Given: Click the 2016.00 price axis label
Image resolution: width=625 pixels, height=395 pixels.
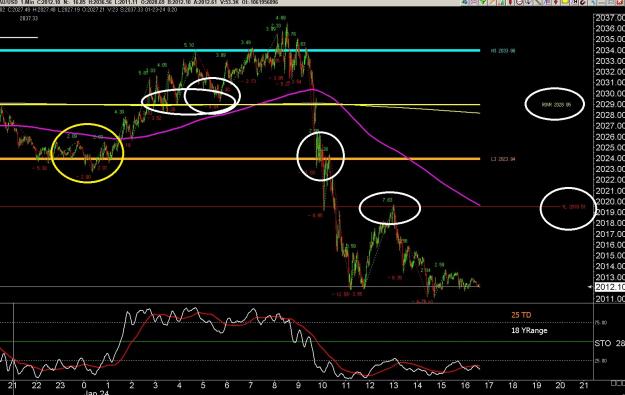Looking at the screenshot, I should [610, 245].
